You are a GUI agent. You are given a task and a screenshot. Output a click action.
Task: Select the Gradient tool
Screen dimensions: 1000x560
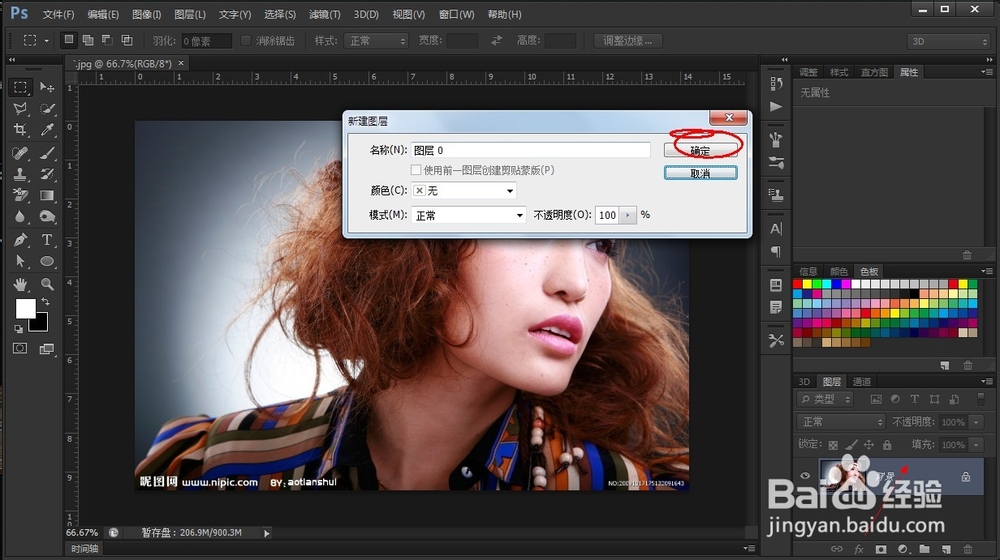tap(47, 195)
